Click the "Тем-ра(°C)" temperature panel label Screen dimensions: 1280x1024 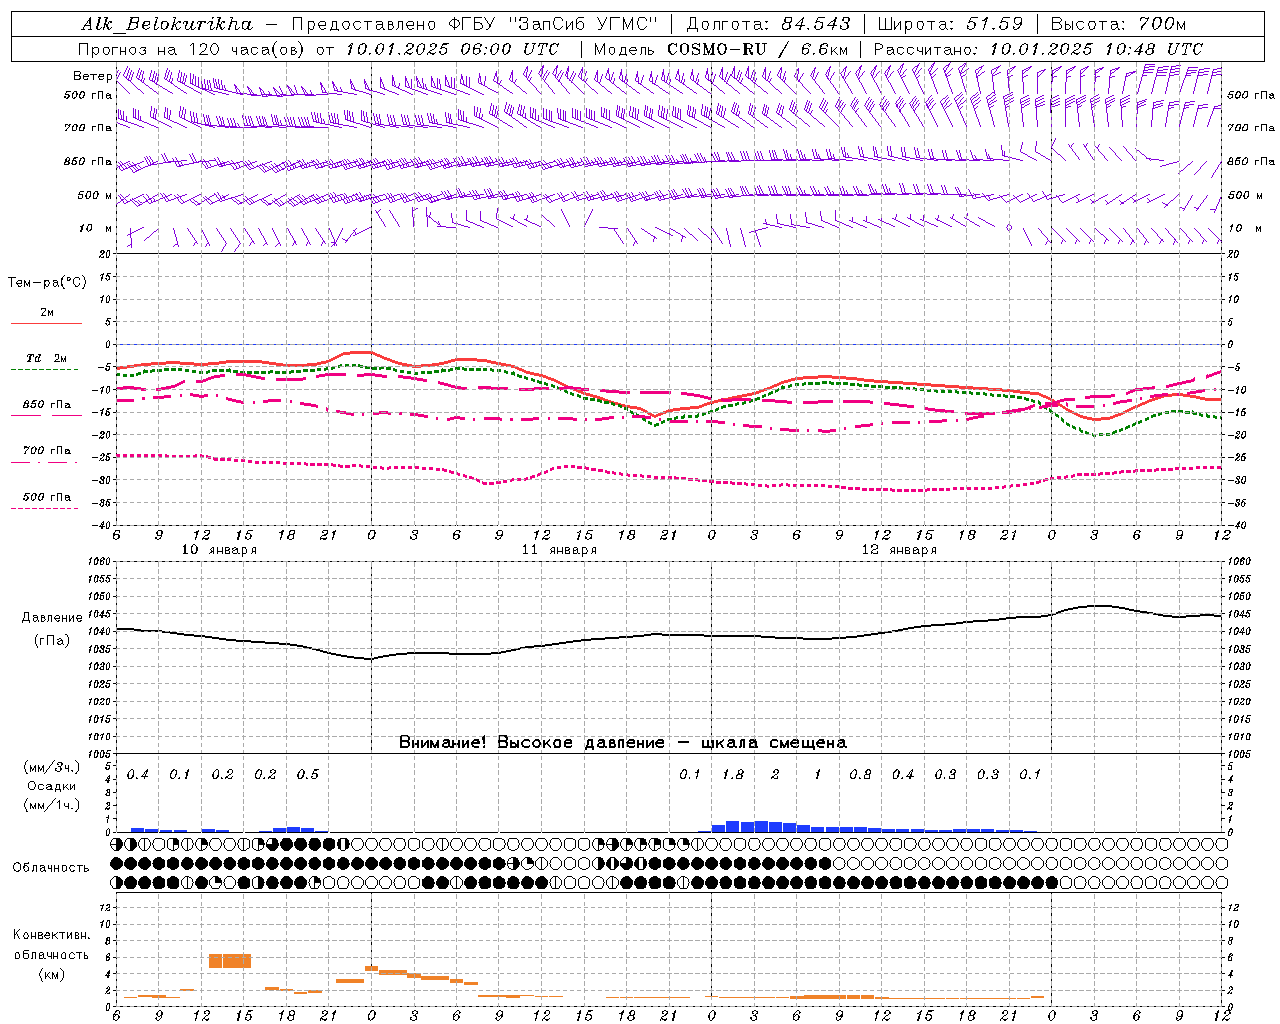click(47, 283)
